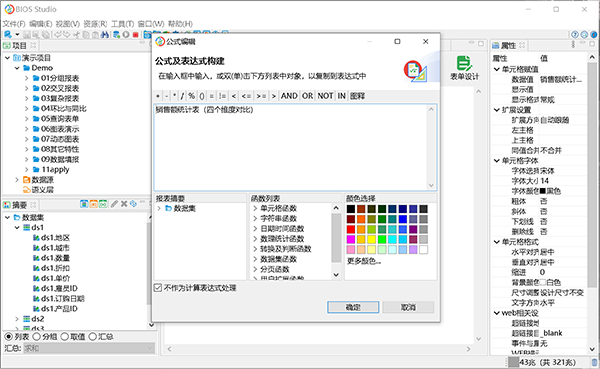Switch to the 属性 tab

pyautogui.click(x=509, y=46)
